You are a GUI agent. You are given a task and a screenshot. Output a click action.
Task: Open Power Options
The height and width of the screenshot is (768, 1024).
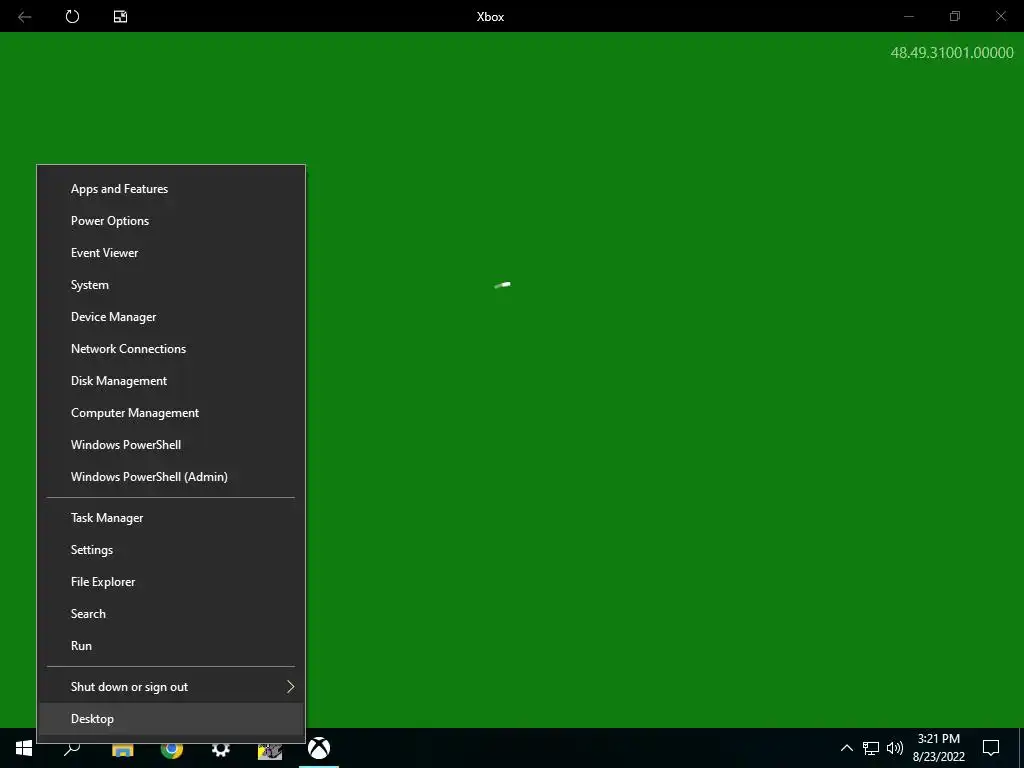click(x=171, y=221)
